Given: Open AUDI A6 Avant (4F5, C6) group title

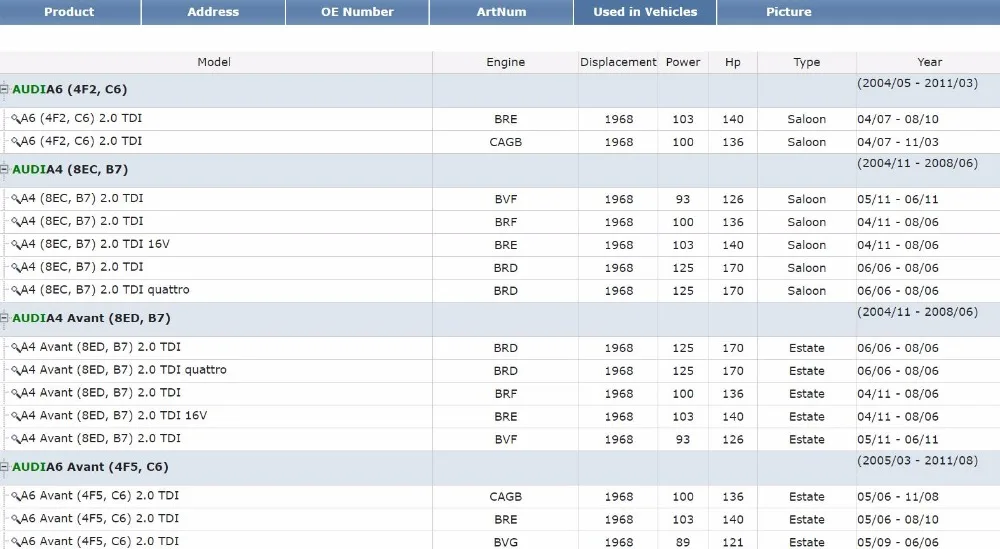Looking at the screenshot, I should point(90,467).
